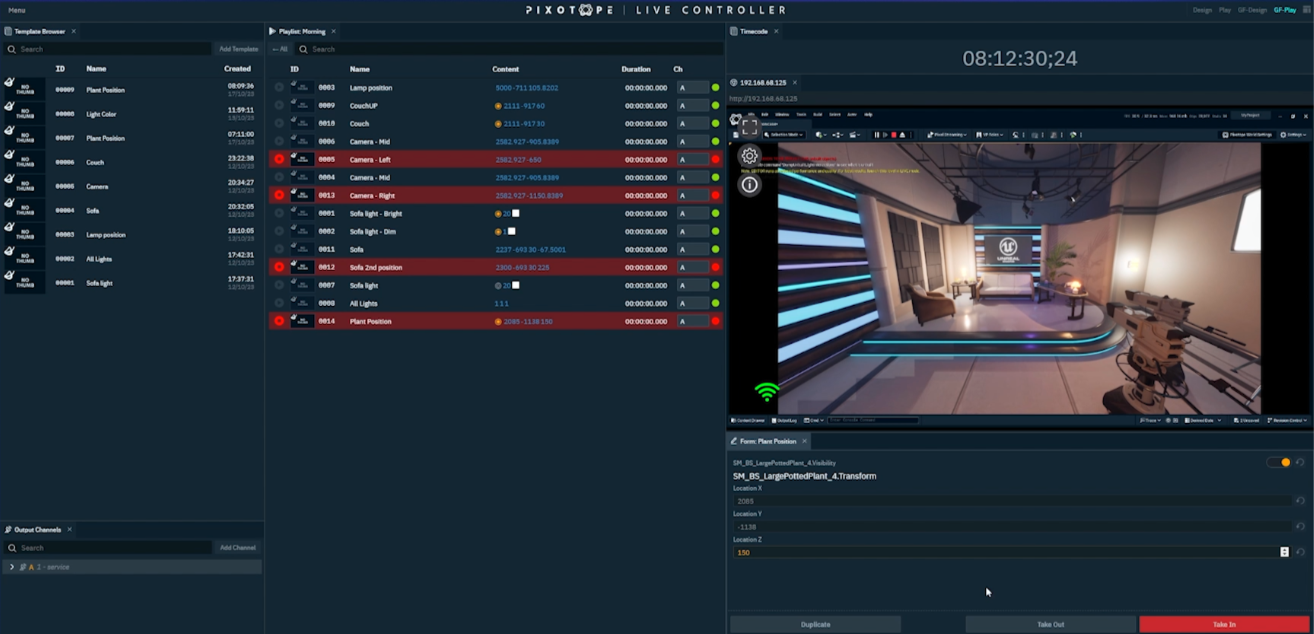Select the Timecode panel tab
Screen dimensions: 1314x634
[x=753, y=32]
